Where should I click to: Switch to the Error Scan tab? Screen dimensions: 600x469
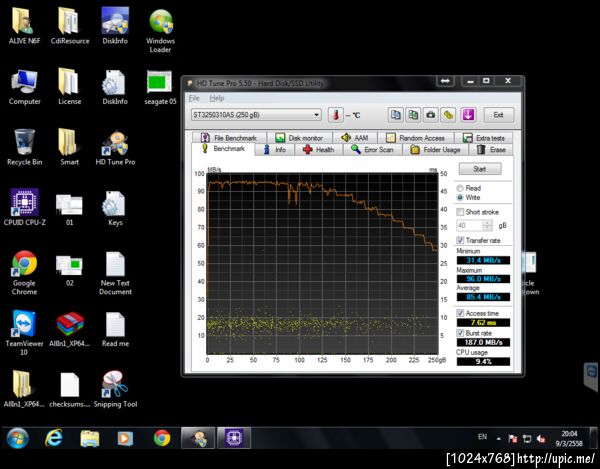coord(372,150)
